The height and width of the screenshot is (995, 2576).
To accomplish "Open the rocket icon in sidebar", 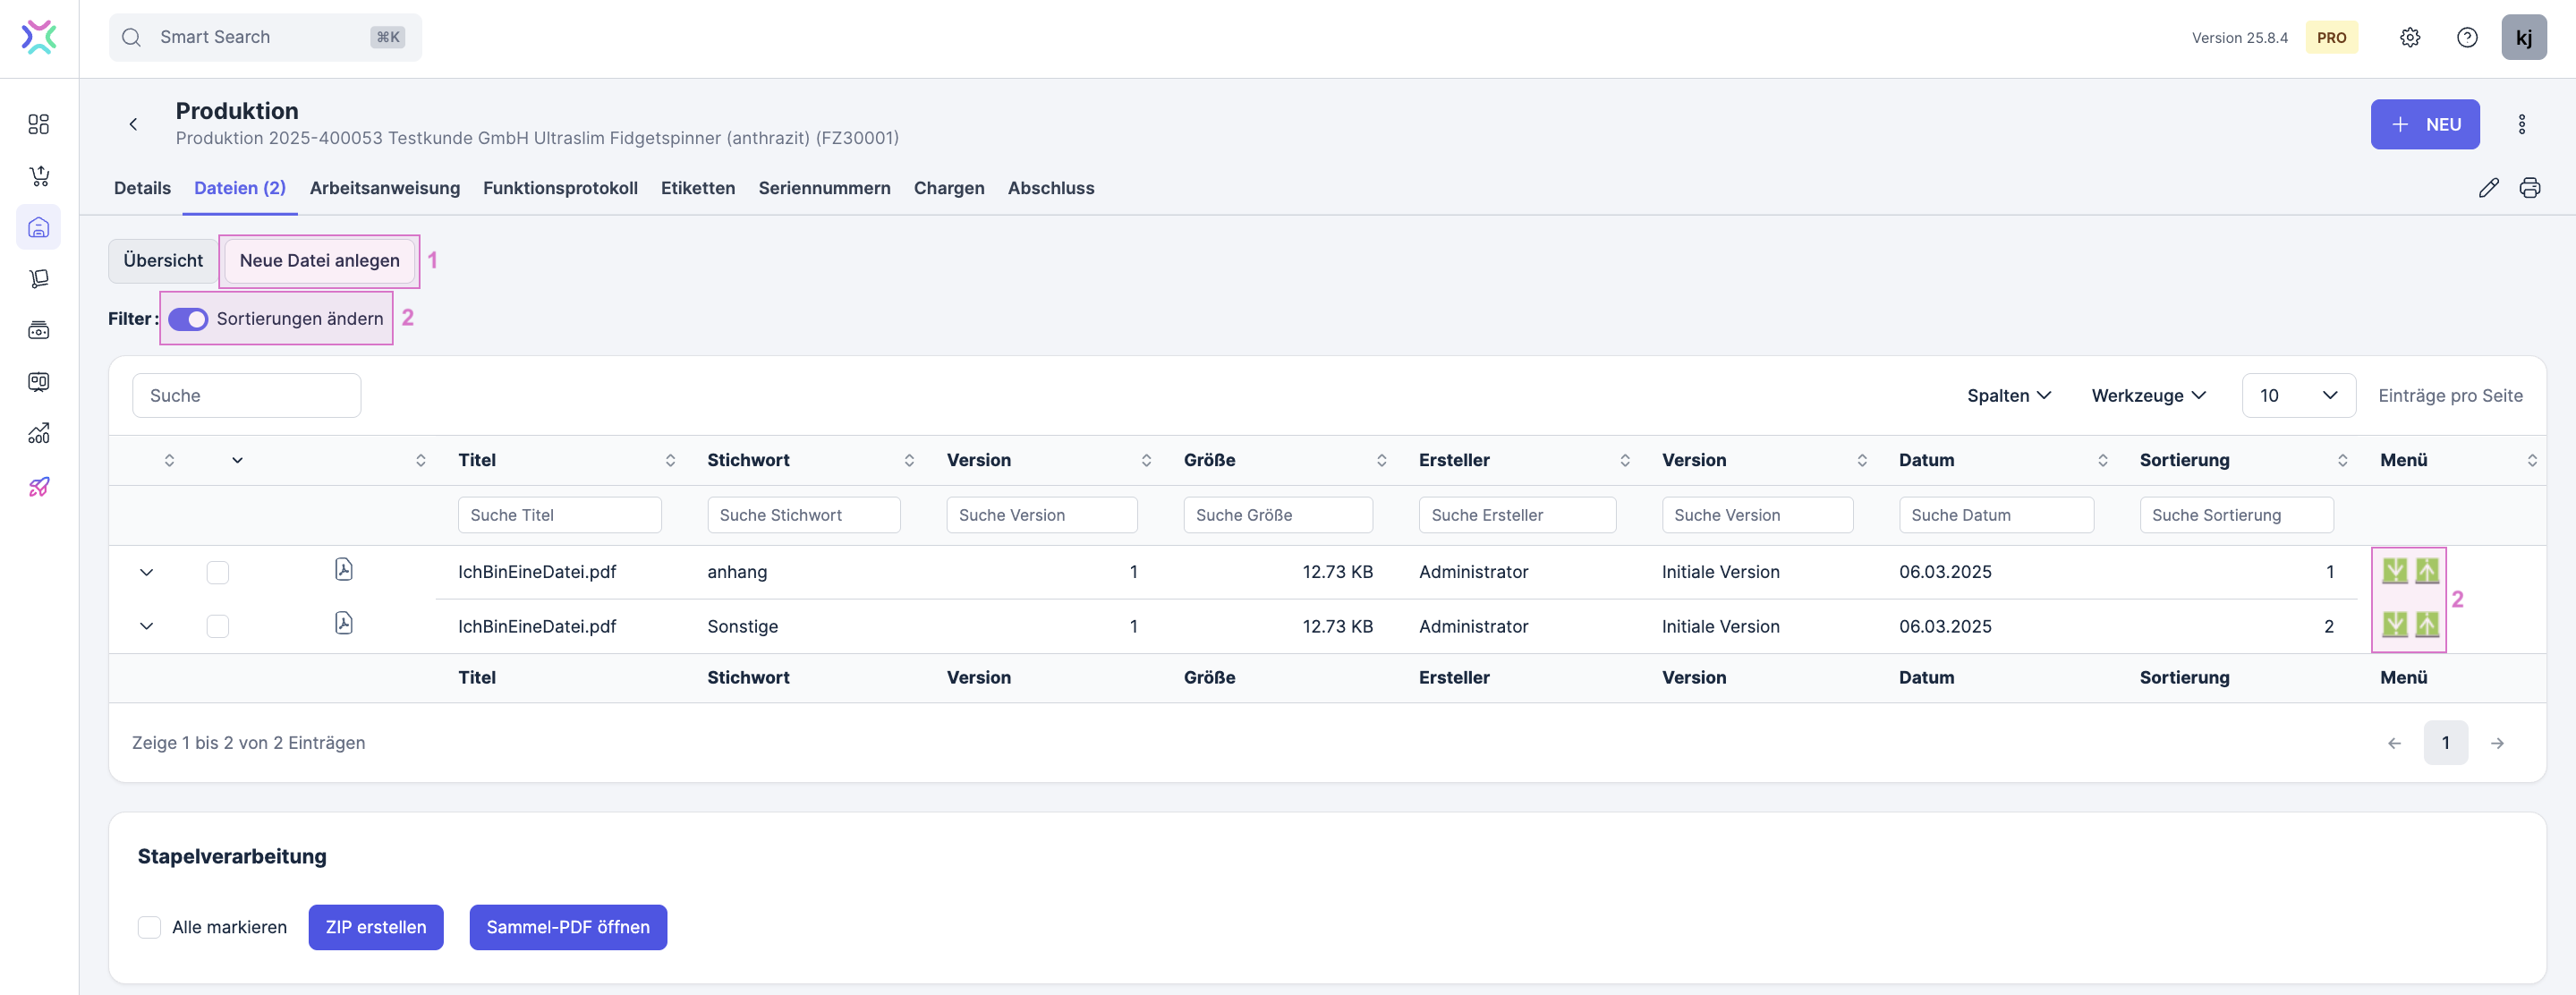I will click(x=39, y=486).
